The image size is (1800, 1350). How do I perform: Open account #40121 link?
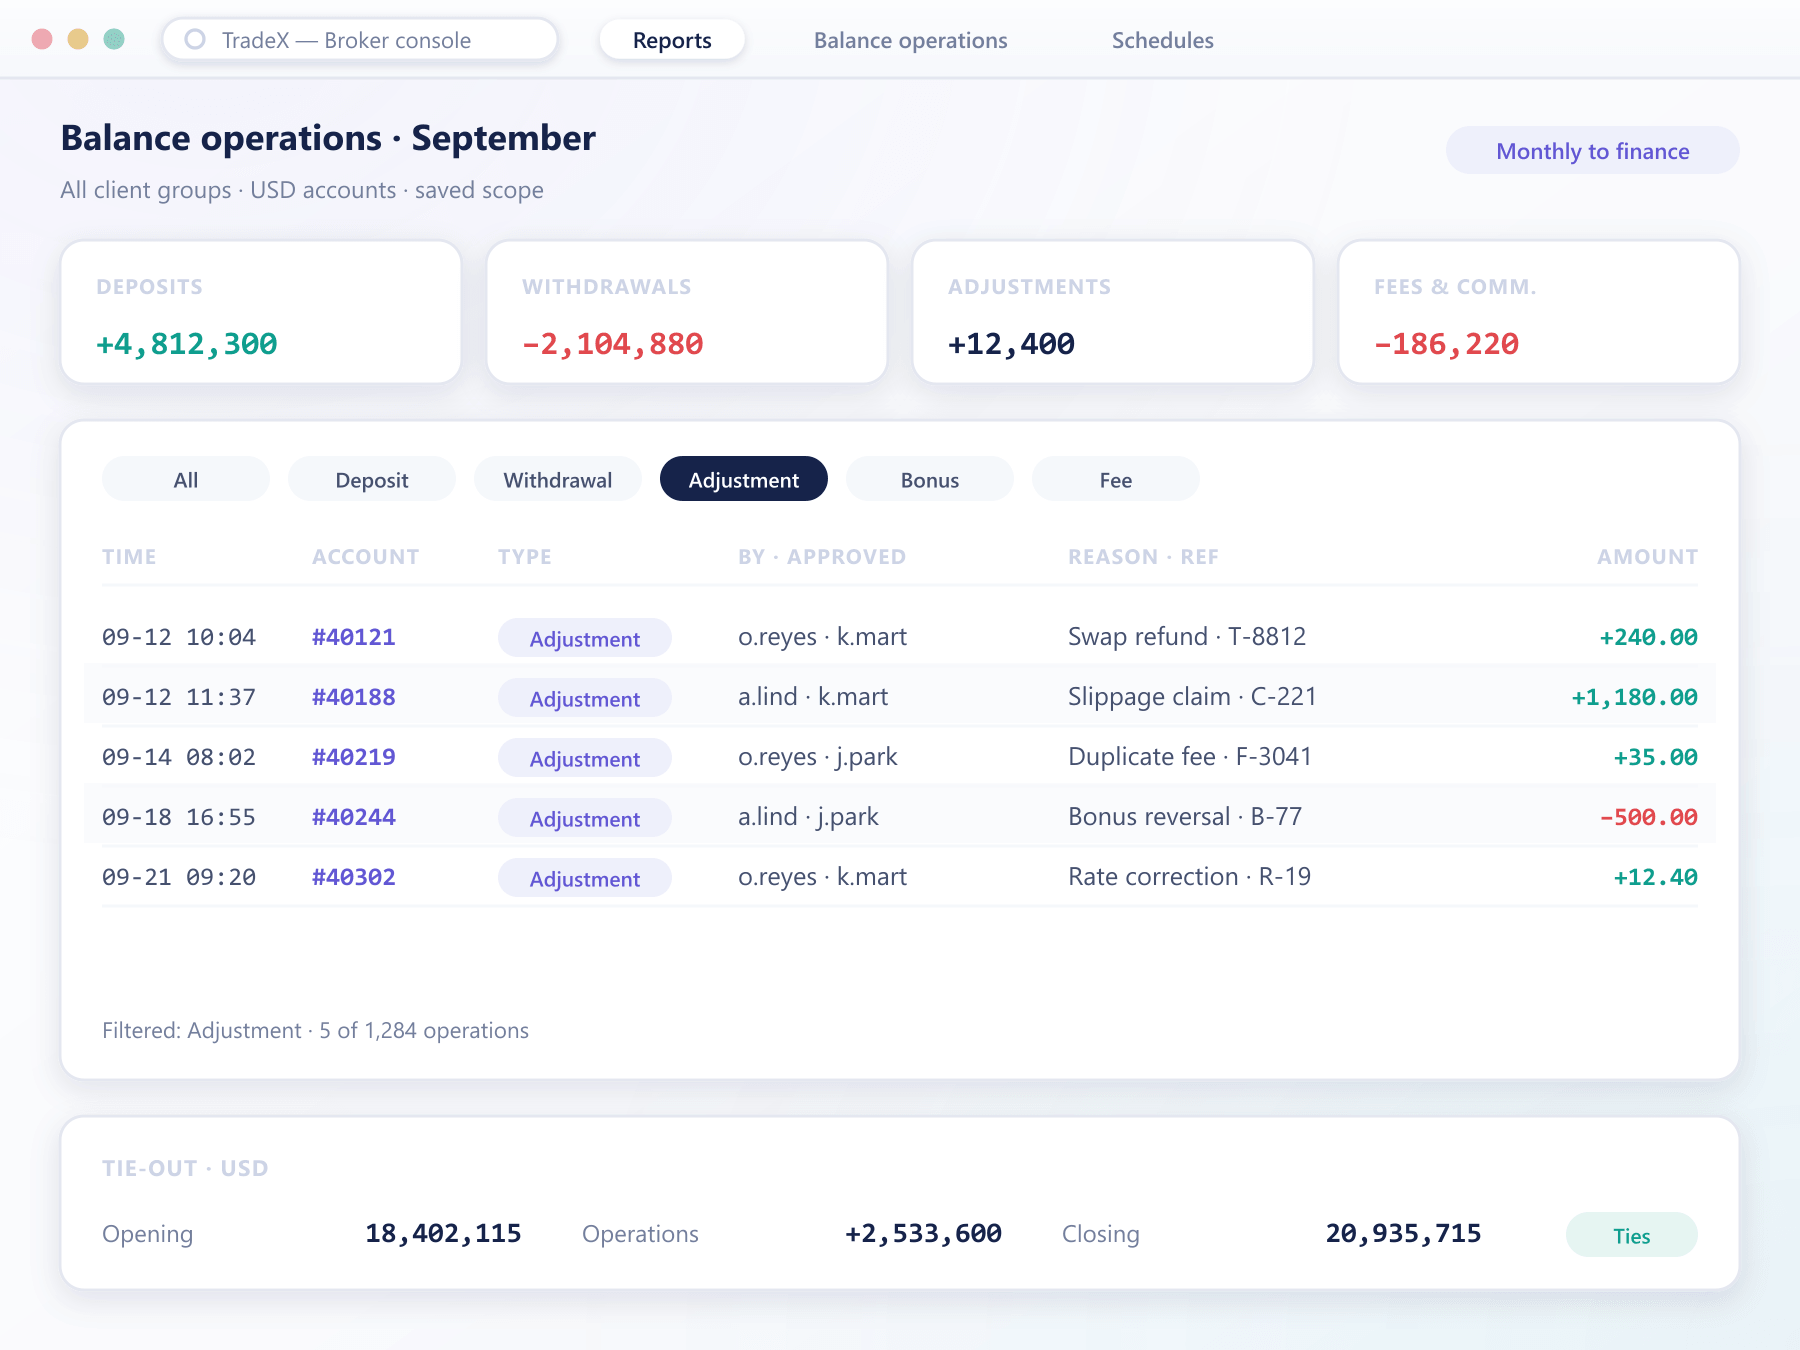pos(354,637)
